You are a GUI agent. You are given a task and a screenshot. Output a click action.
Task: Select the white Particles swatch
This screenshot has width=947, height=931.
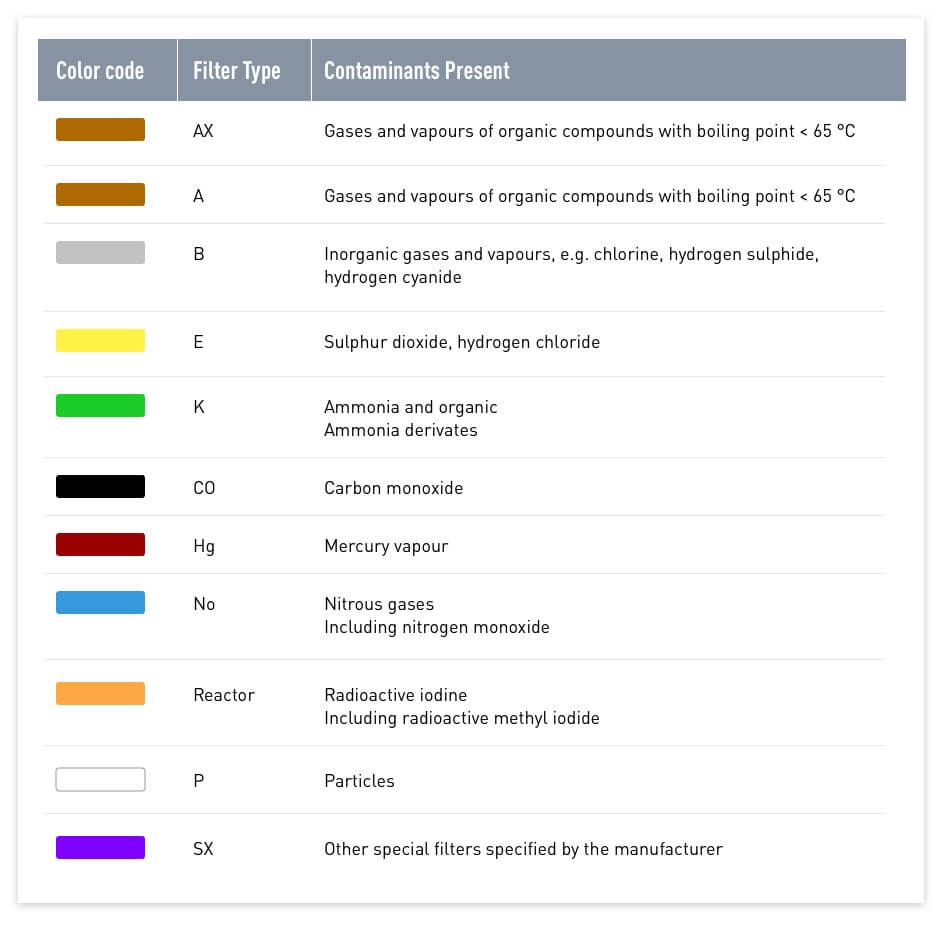pyautogui.click(x=100, y=780)
